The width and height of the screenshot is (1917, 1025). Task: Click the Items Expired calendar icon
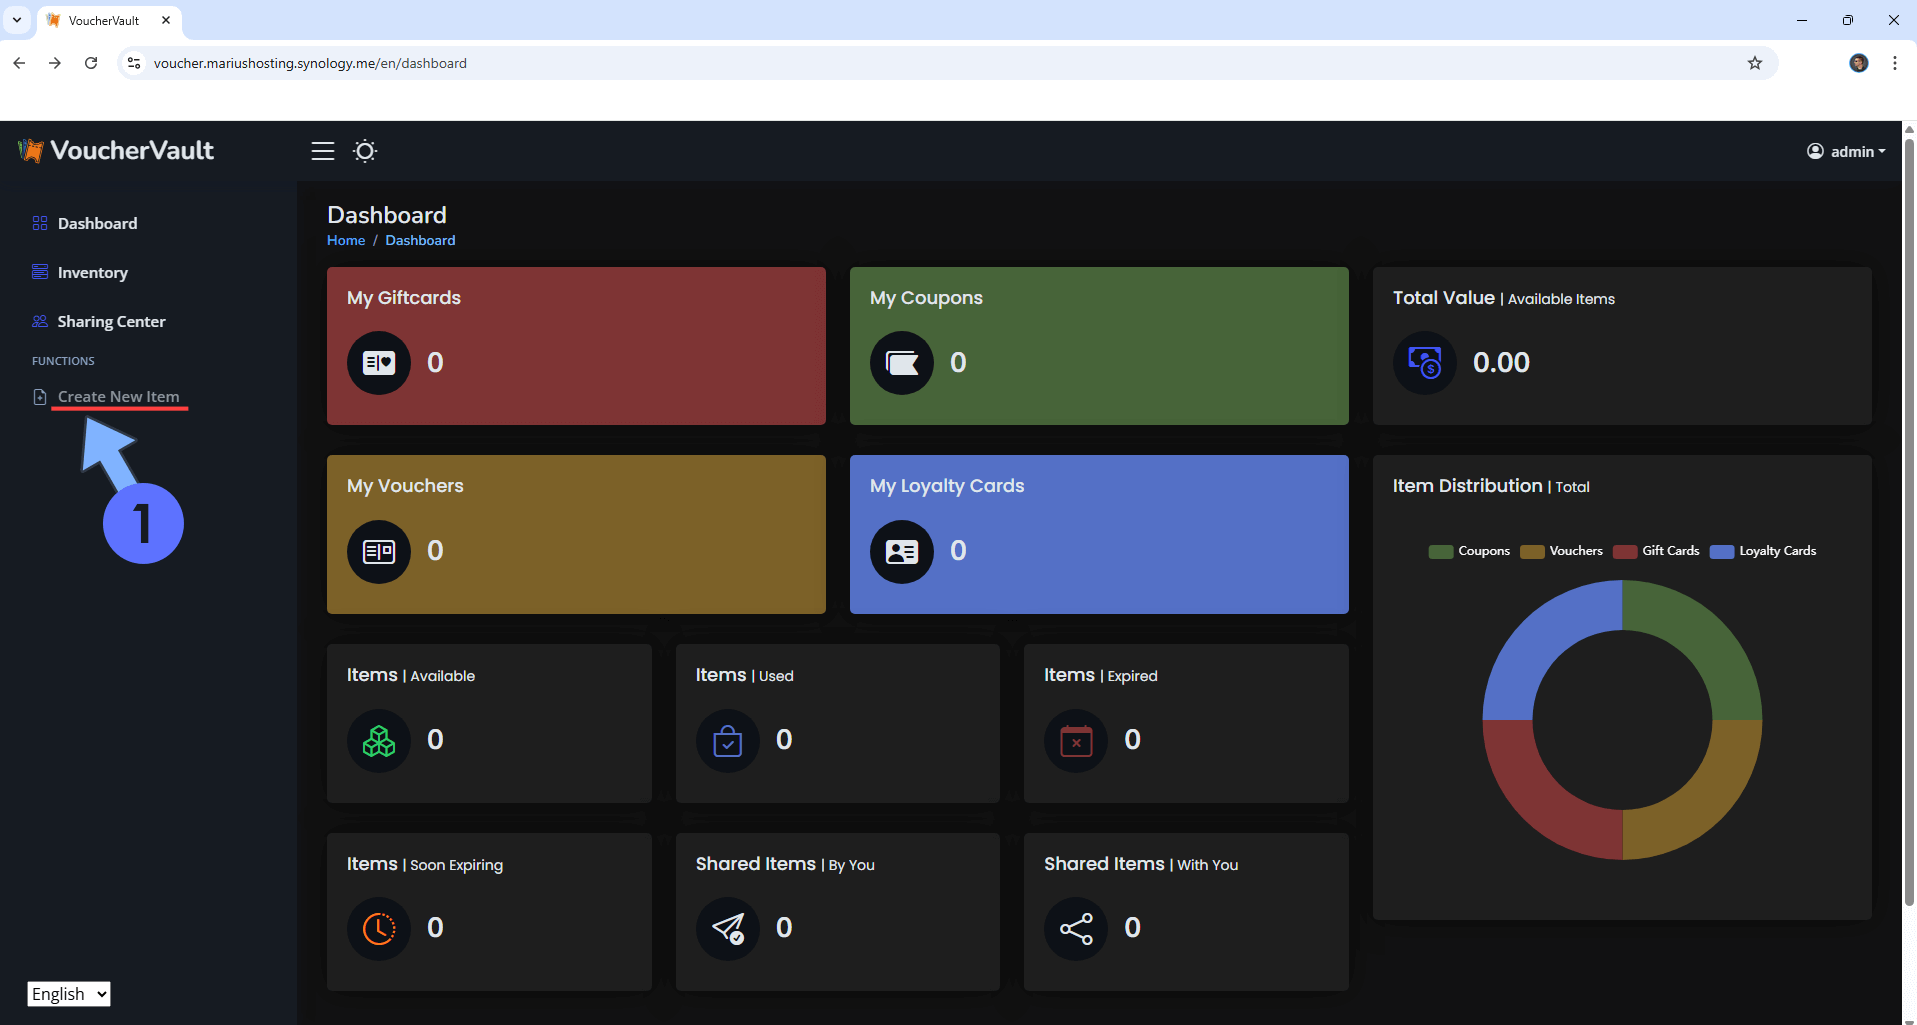tap(1076, 740)
